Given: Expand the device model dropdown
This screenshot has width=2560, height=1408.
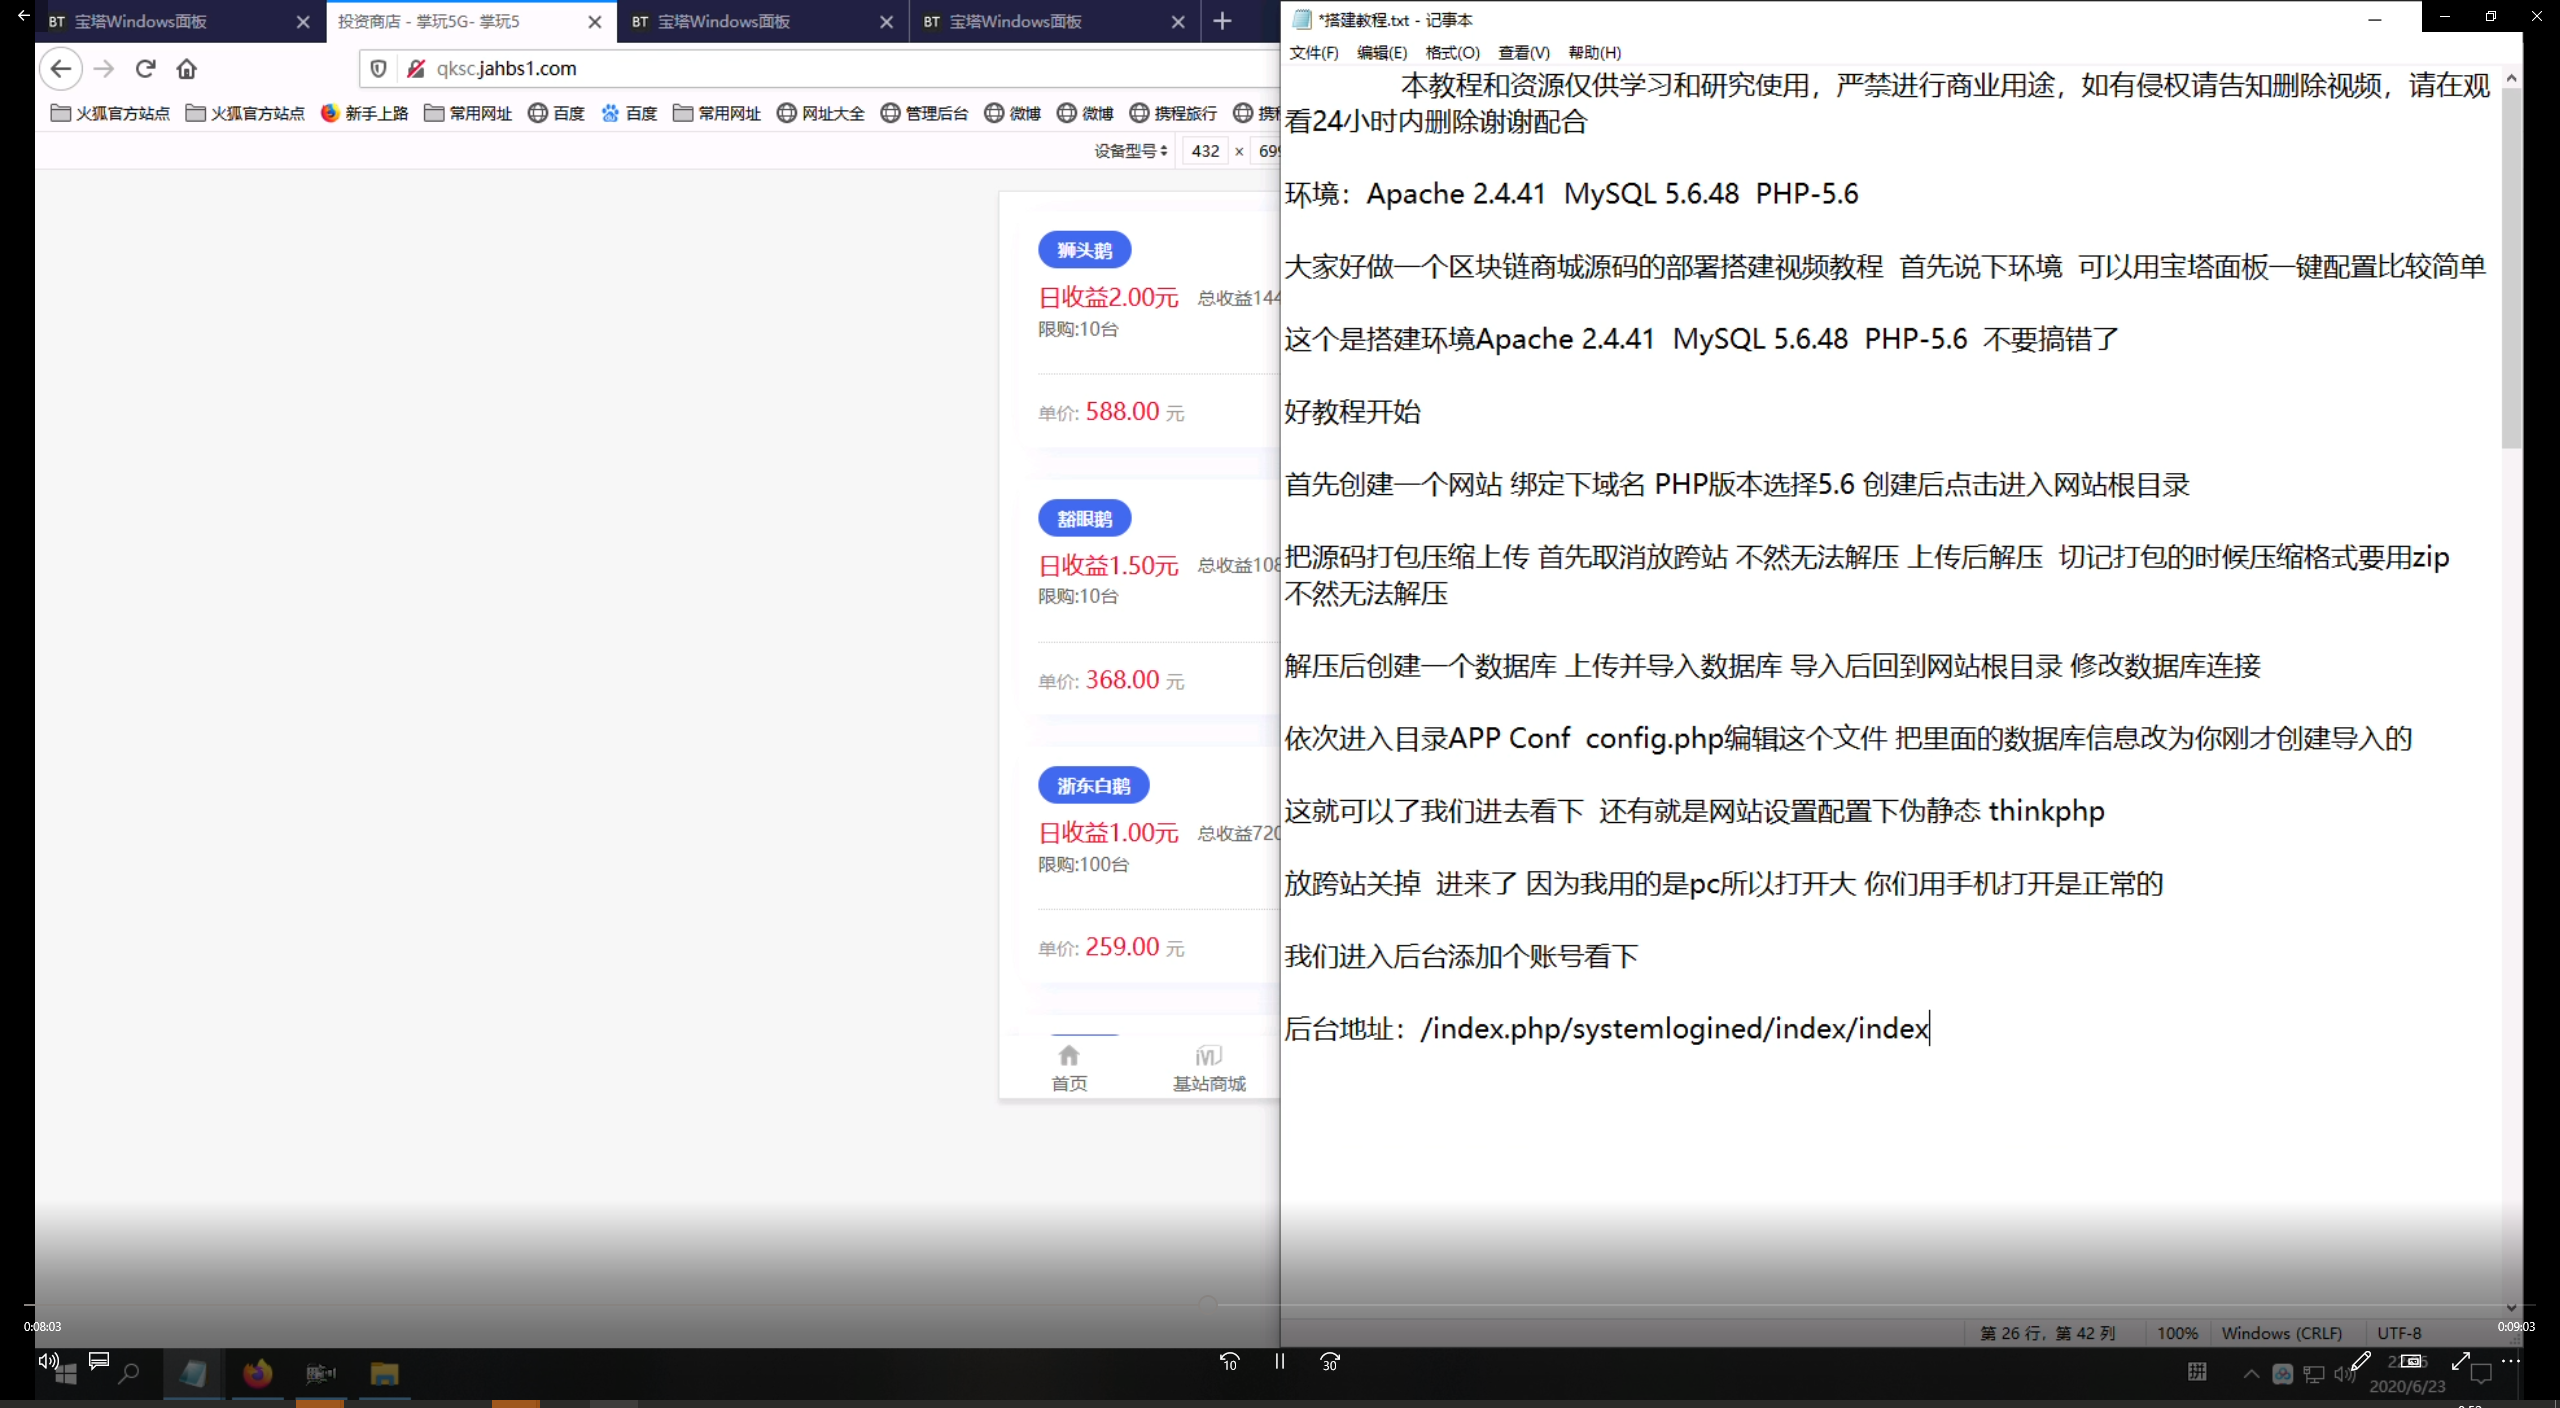Looking at the screenshot, I should tap(1131, 151).
